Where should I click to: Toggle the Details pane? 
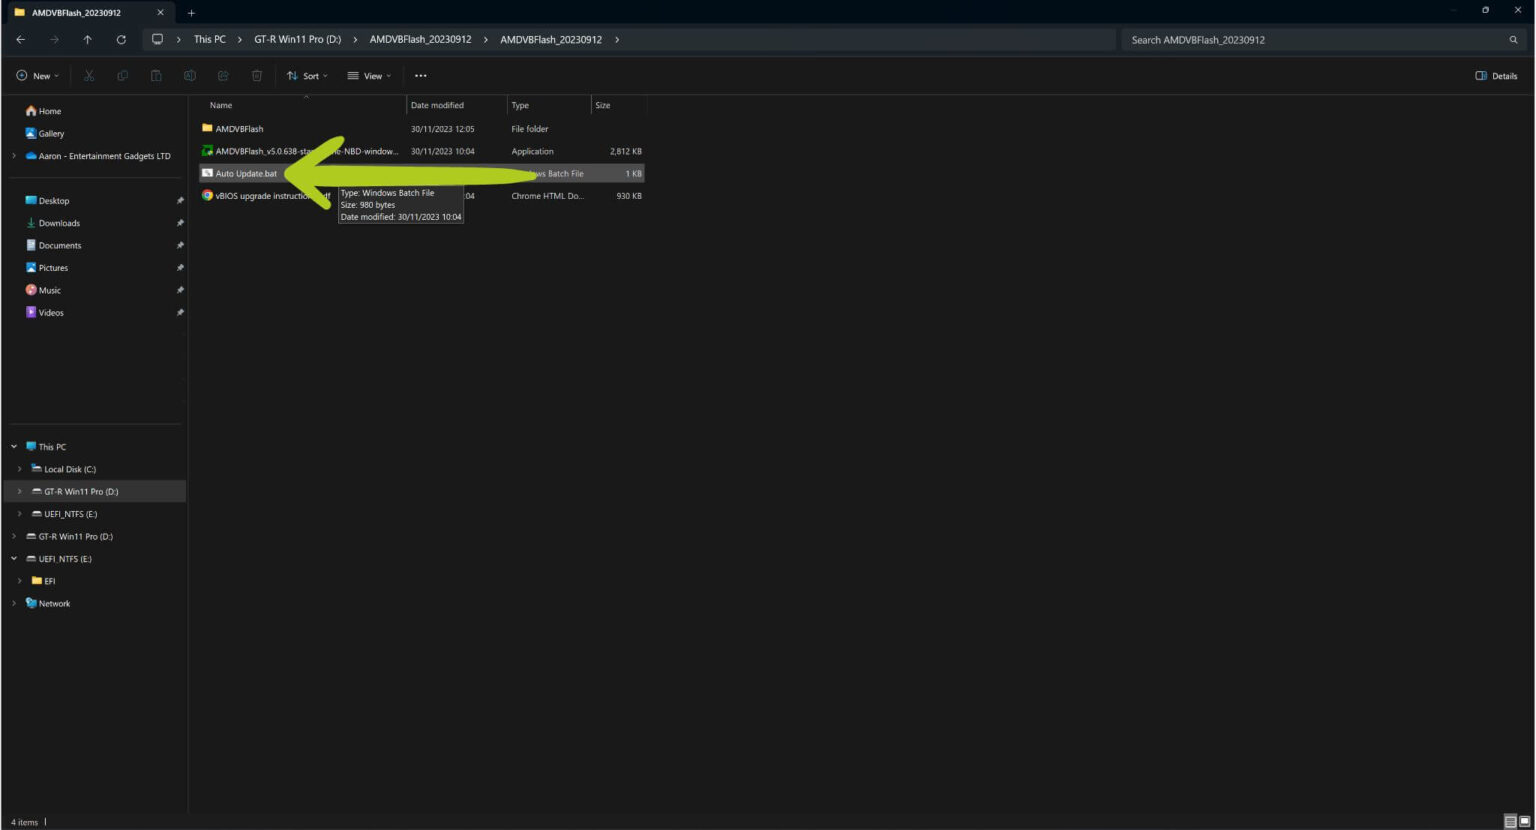[1496, 76]
